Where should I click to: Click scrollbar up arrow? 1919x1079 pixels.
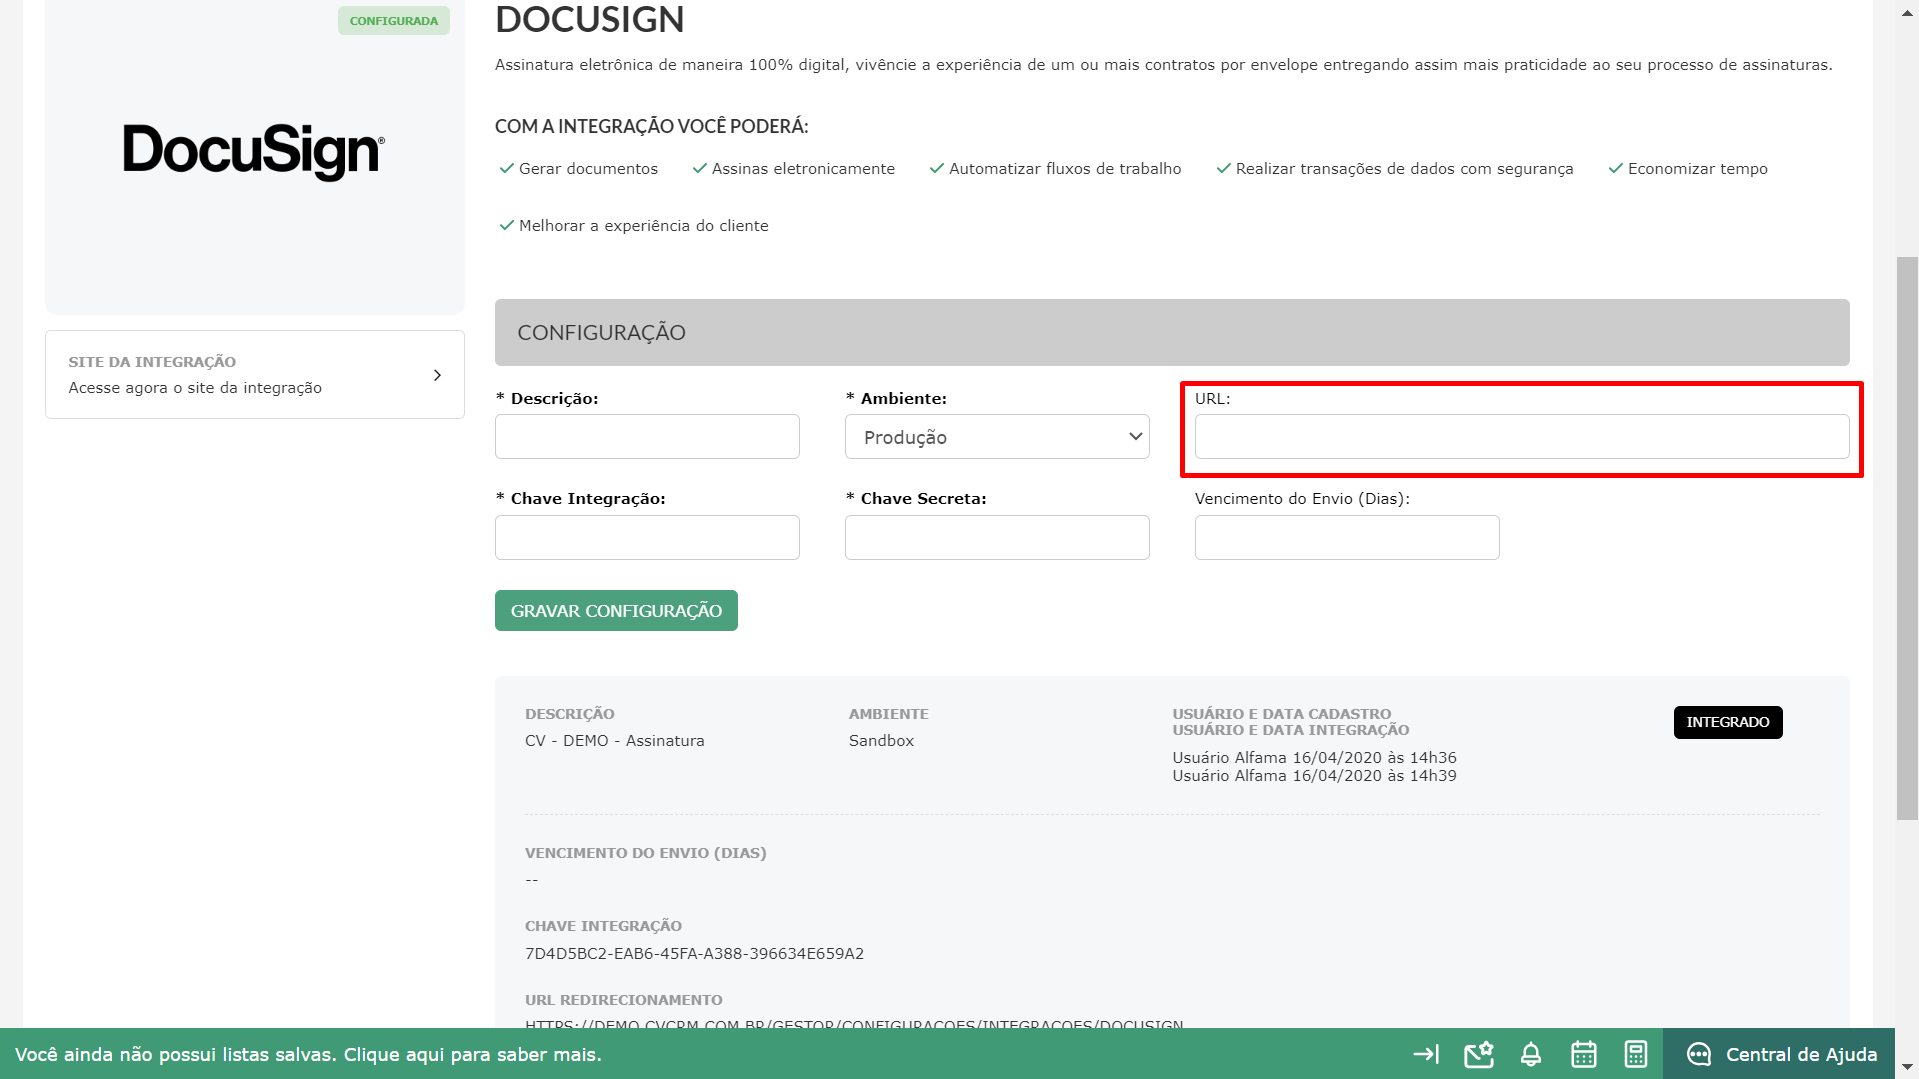click(x=1907, y=13)
